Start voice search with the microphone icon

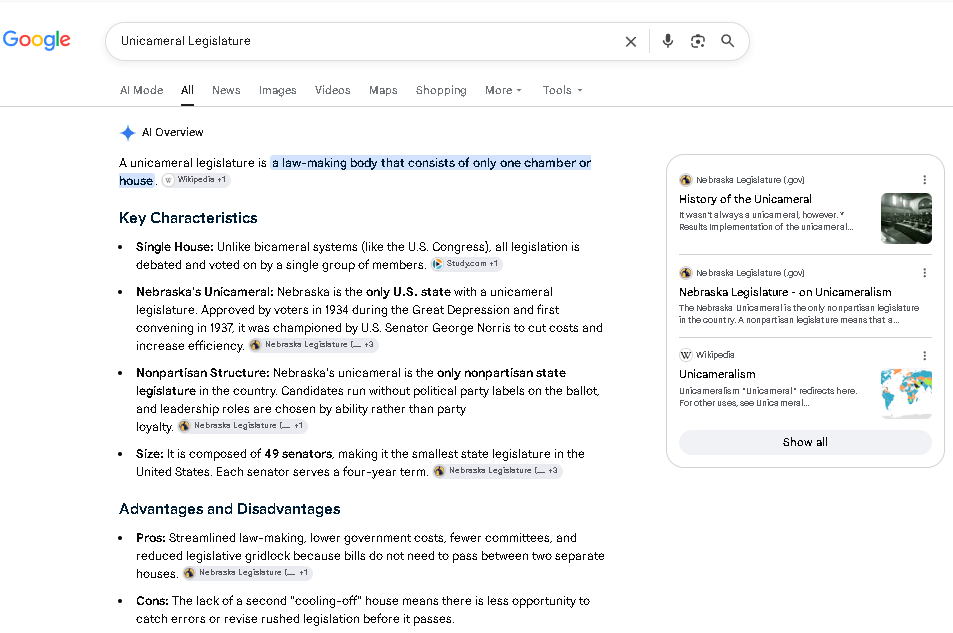click(x=667, y=41)
